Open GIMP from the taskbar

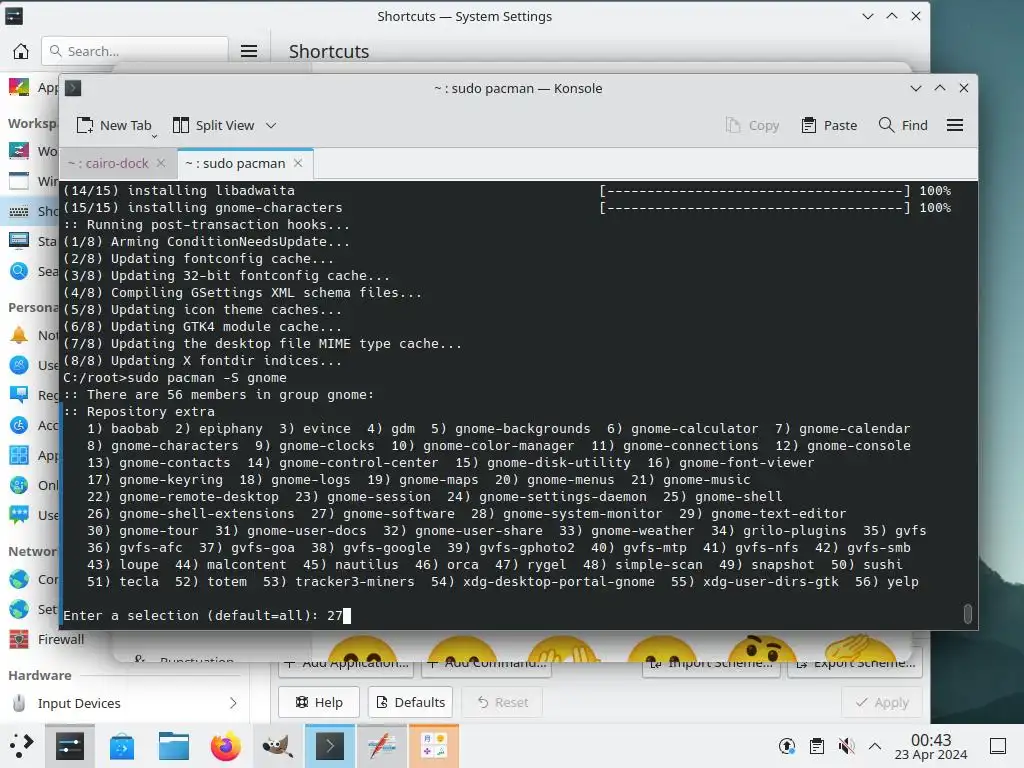(x=277, y=746)
